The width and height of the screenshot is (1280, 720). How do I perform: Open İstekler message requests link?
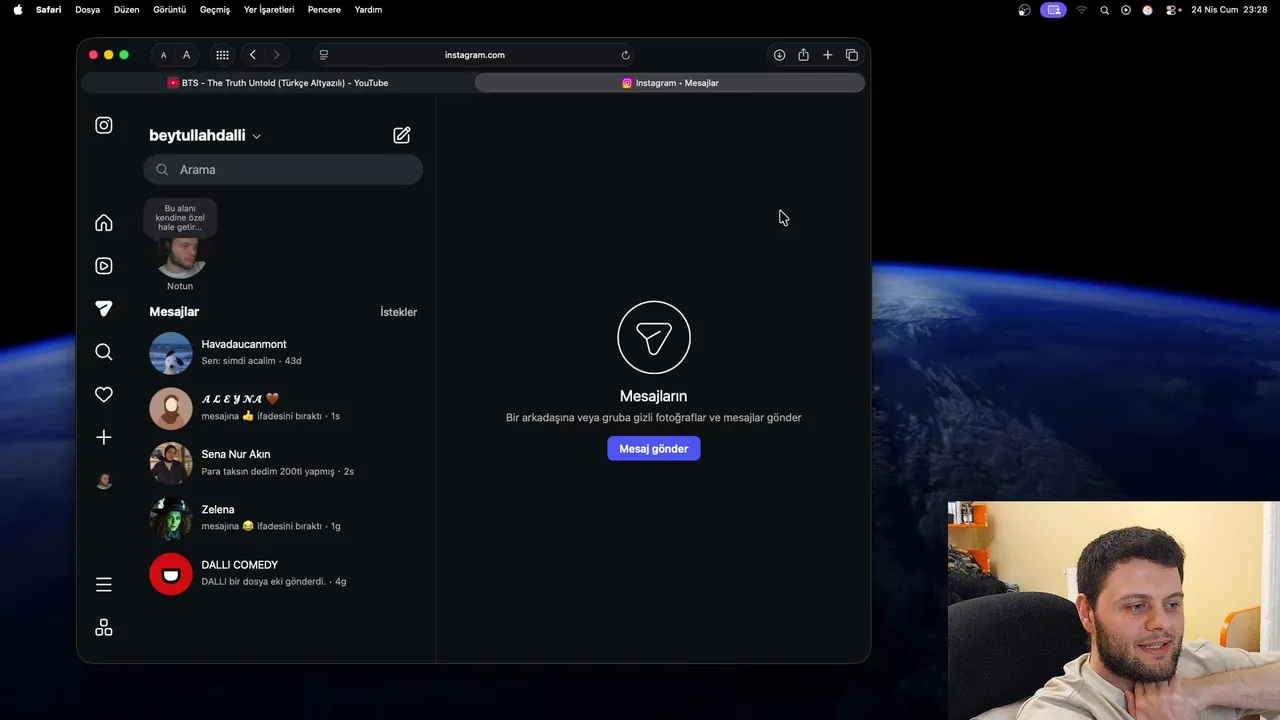(x=398, y=312)
